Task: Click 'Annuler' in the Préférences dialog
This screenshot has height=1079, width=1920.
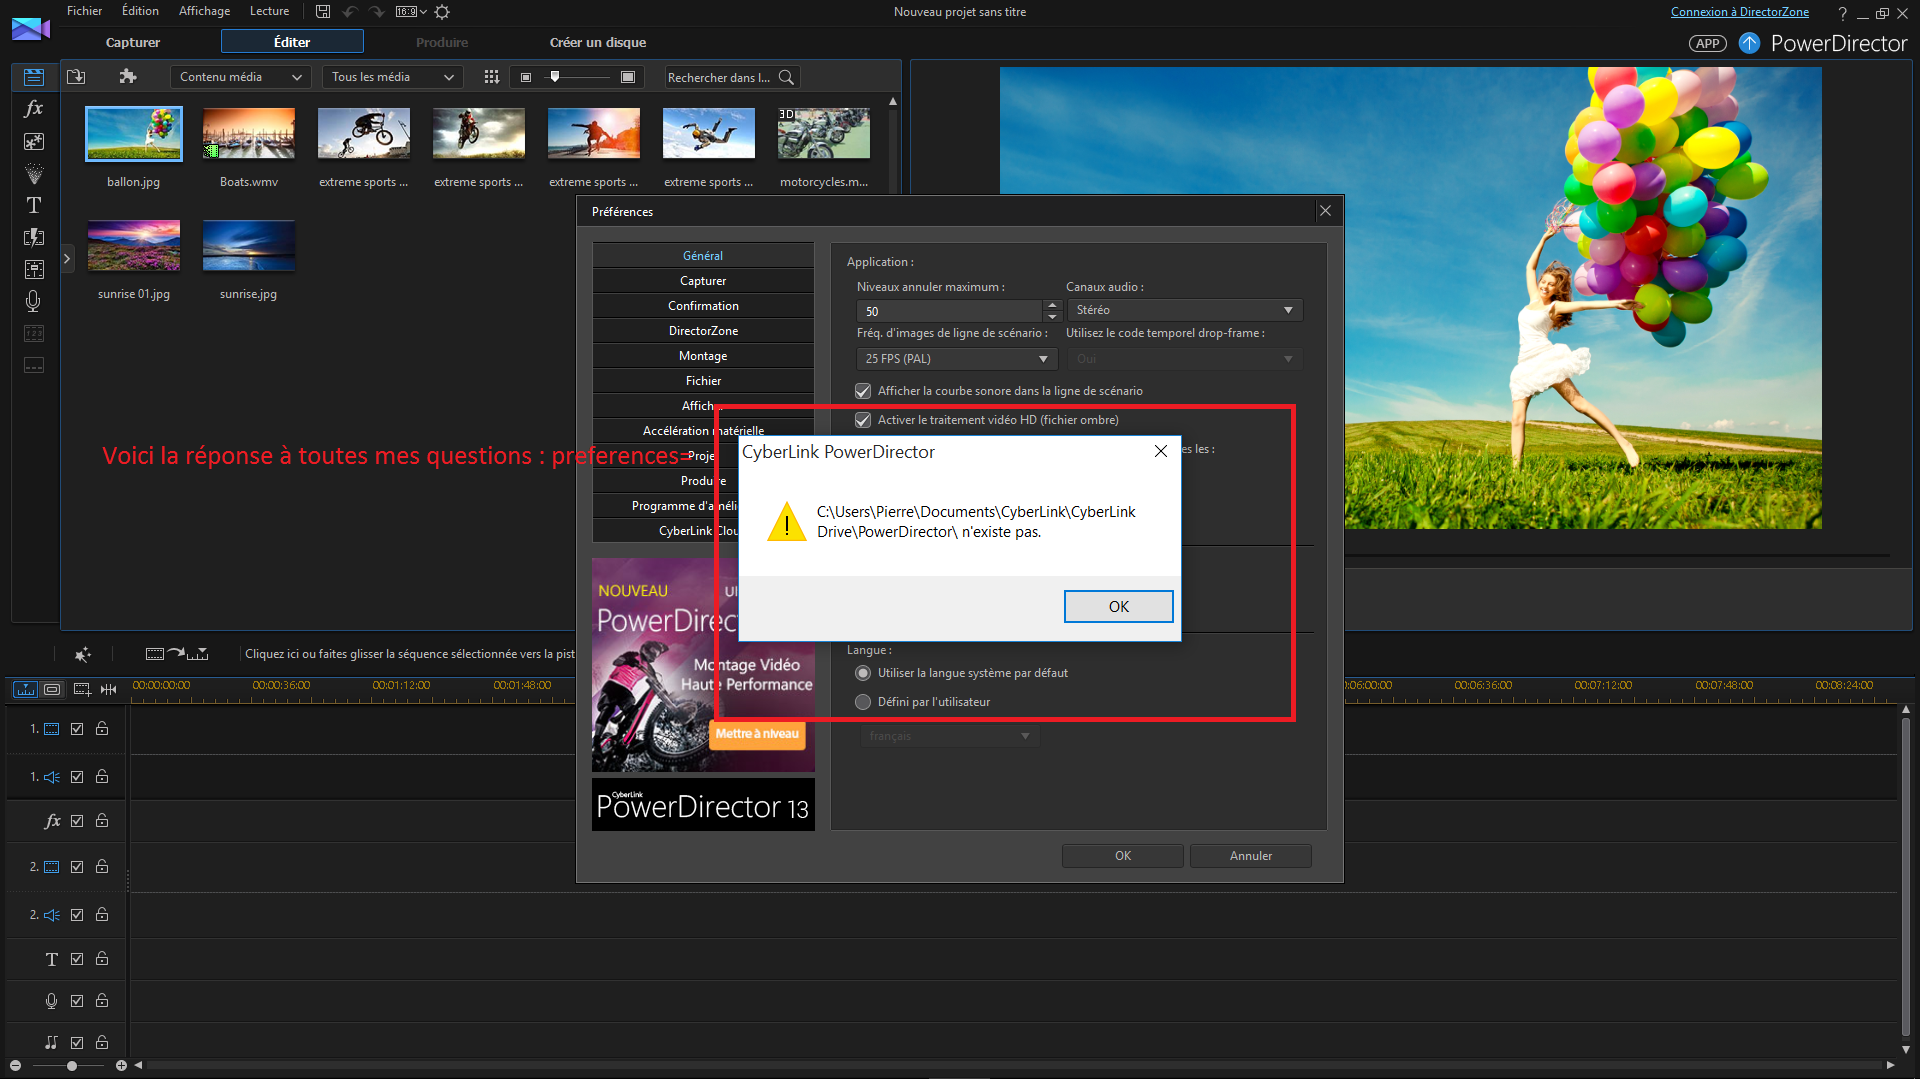Action: 1251,856
